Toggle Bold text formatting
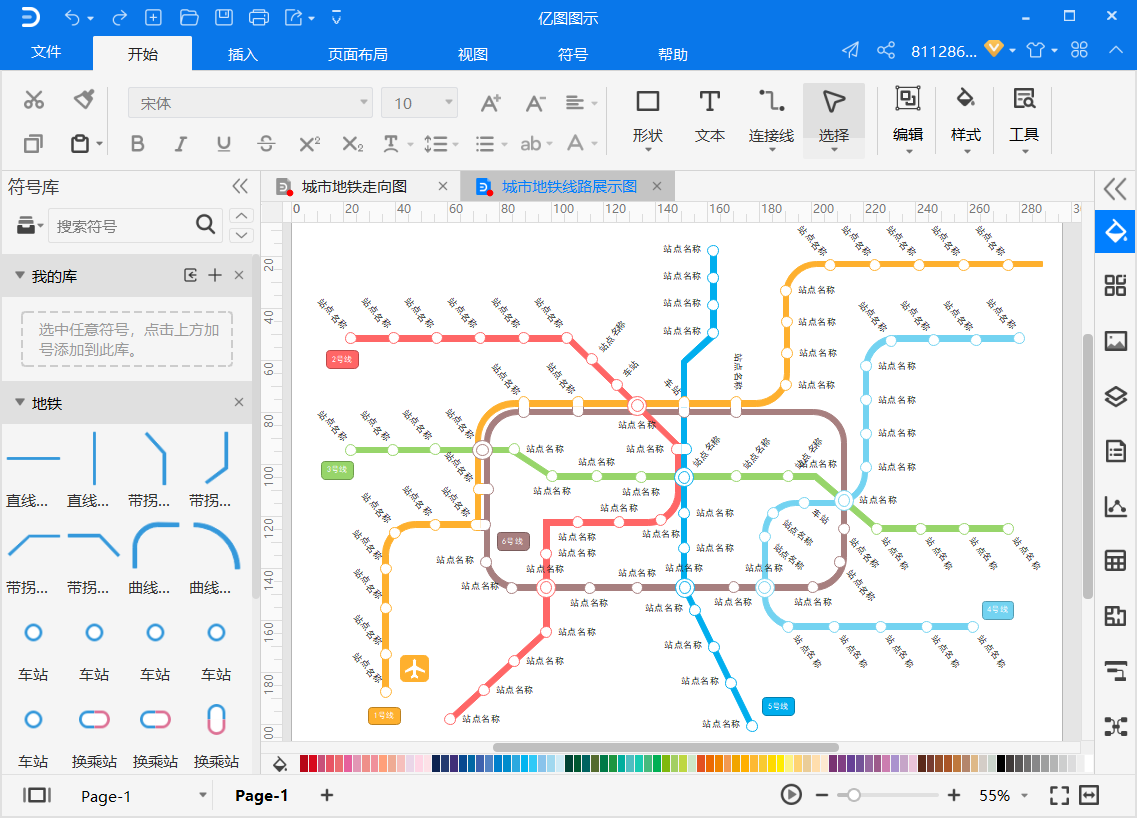Screen dimensions: 1137x818 137,144
